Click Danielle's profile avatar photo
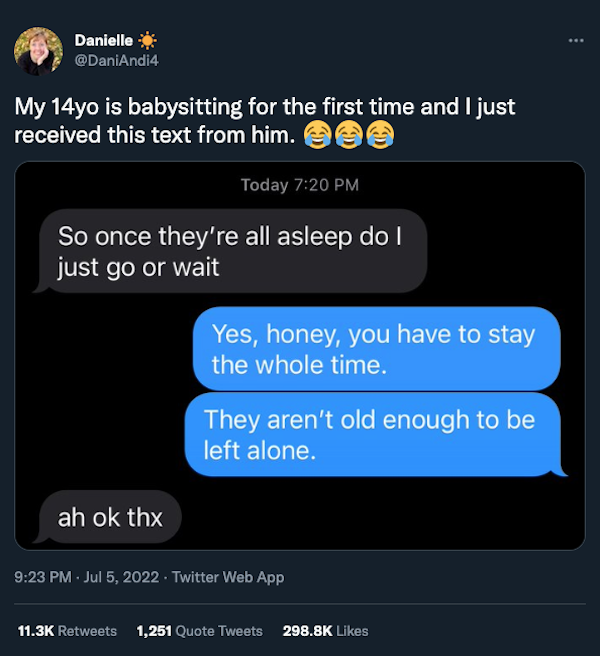Image resolution: width=600 pixels, height=656 pixels. (39, 52)
